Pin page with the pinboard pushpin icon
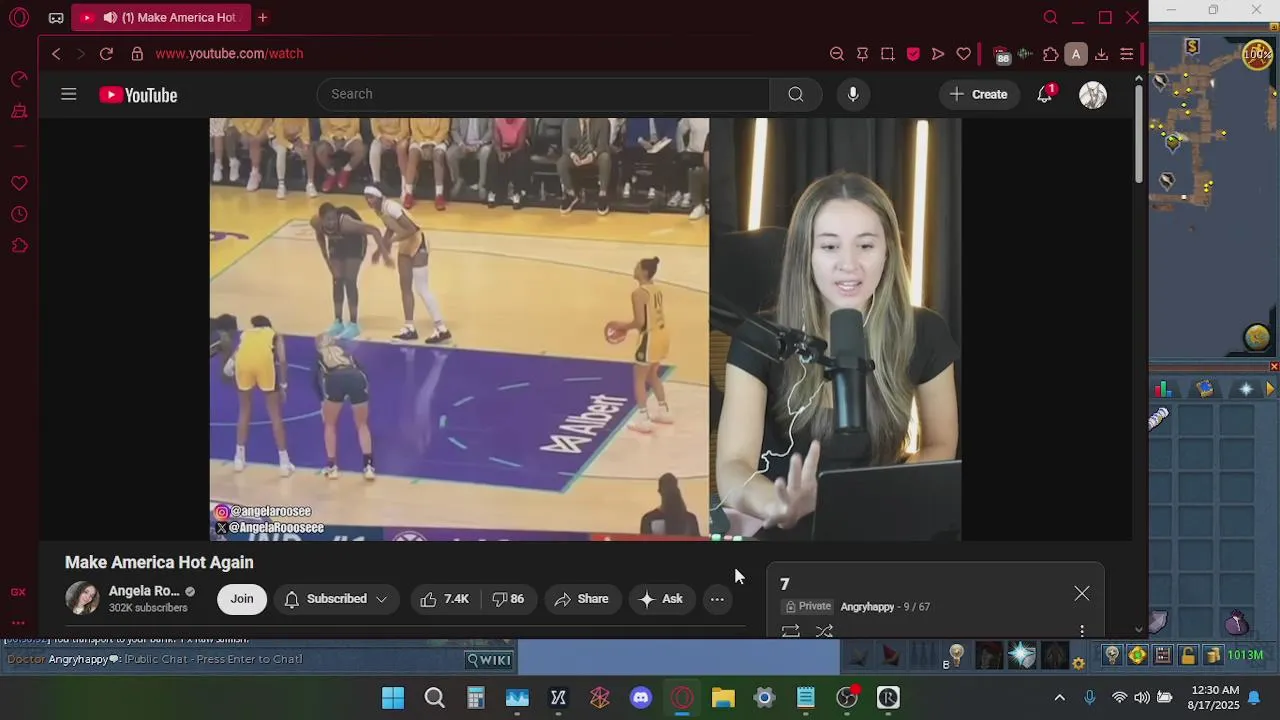The image size is (1280, 720). 862,54
